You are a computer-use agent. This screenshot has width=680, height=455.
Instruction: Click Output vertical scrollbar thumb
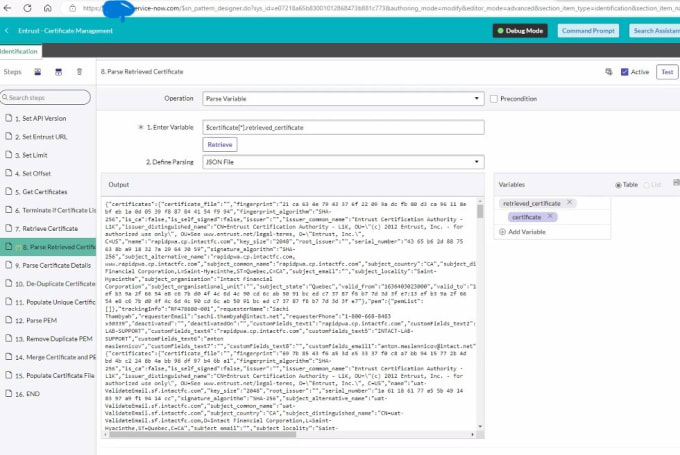[x=480, y=211]
